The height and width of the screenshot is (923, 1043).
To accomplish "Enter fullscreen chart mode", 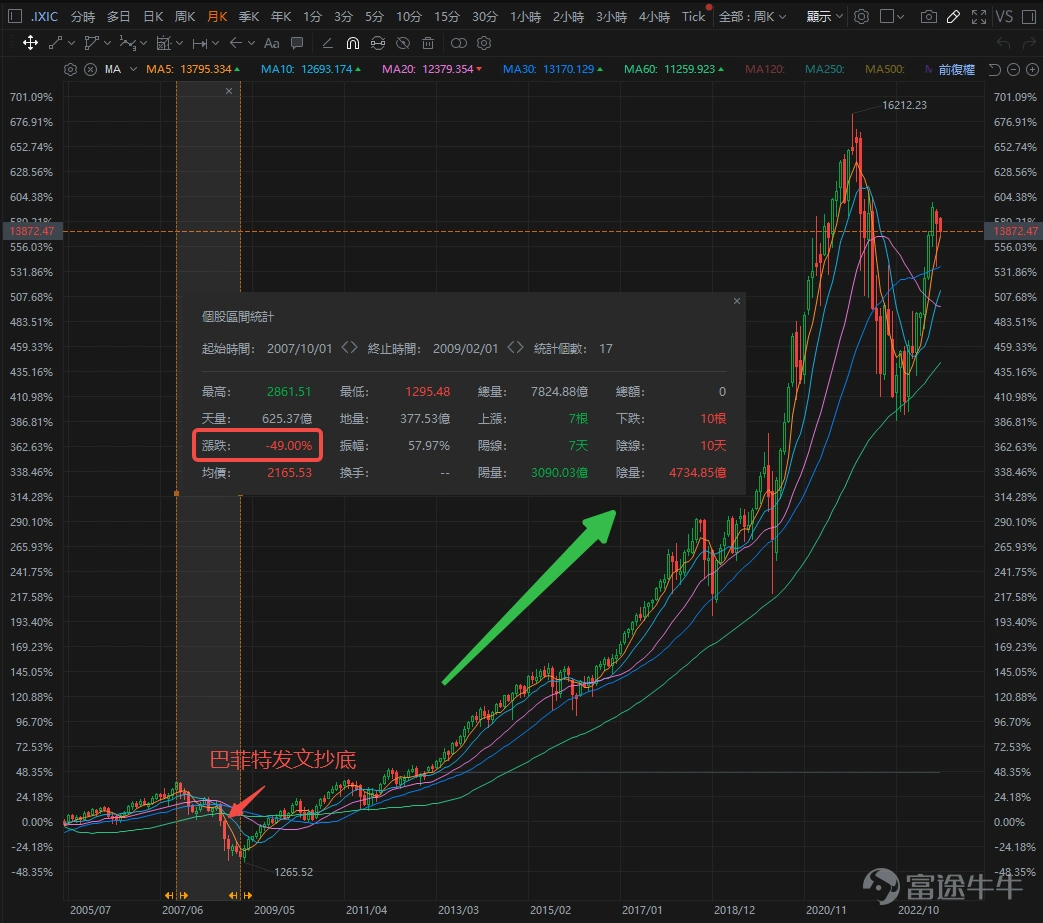I will pos(978,17).
